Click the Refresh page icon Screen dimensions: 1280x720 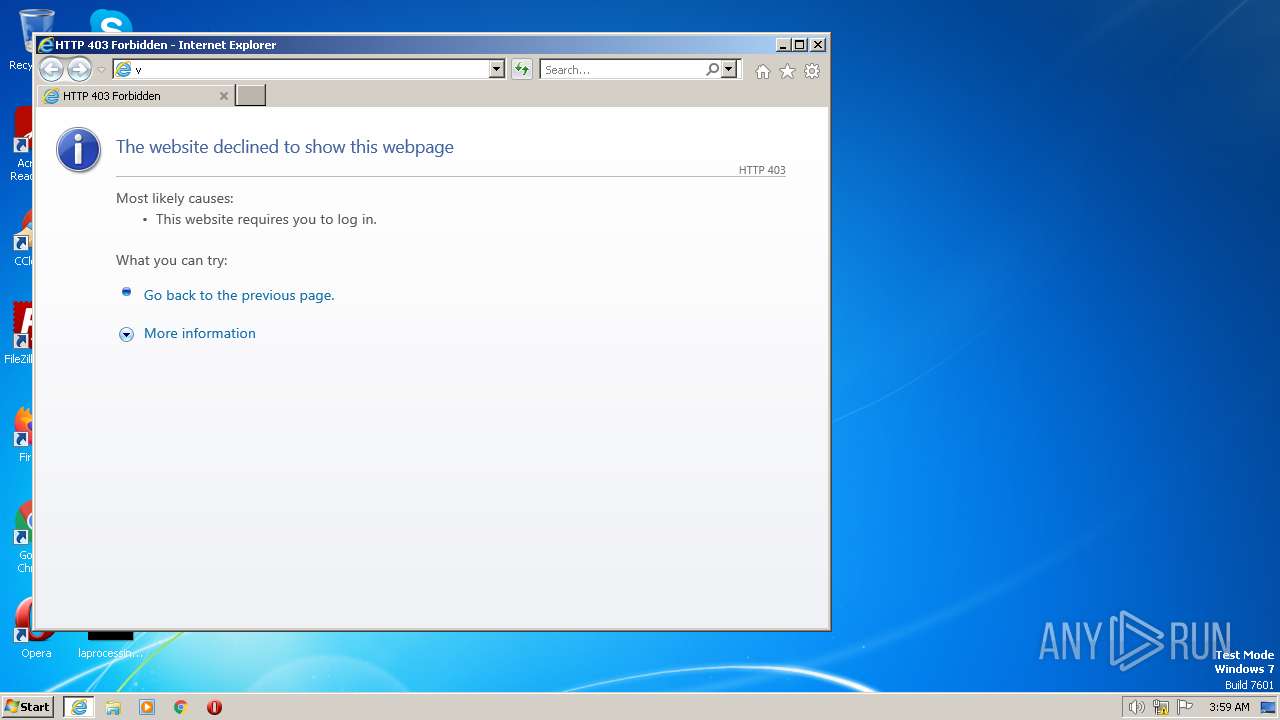click(x=521, y=69)
